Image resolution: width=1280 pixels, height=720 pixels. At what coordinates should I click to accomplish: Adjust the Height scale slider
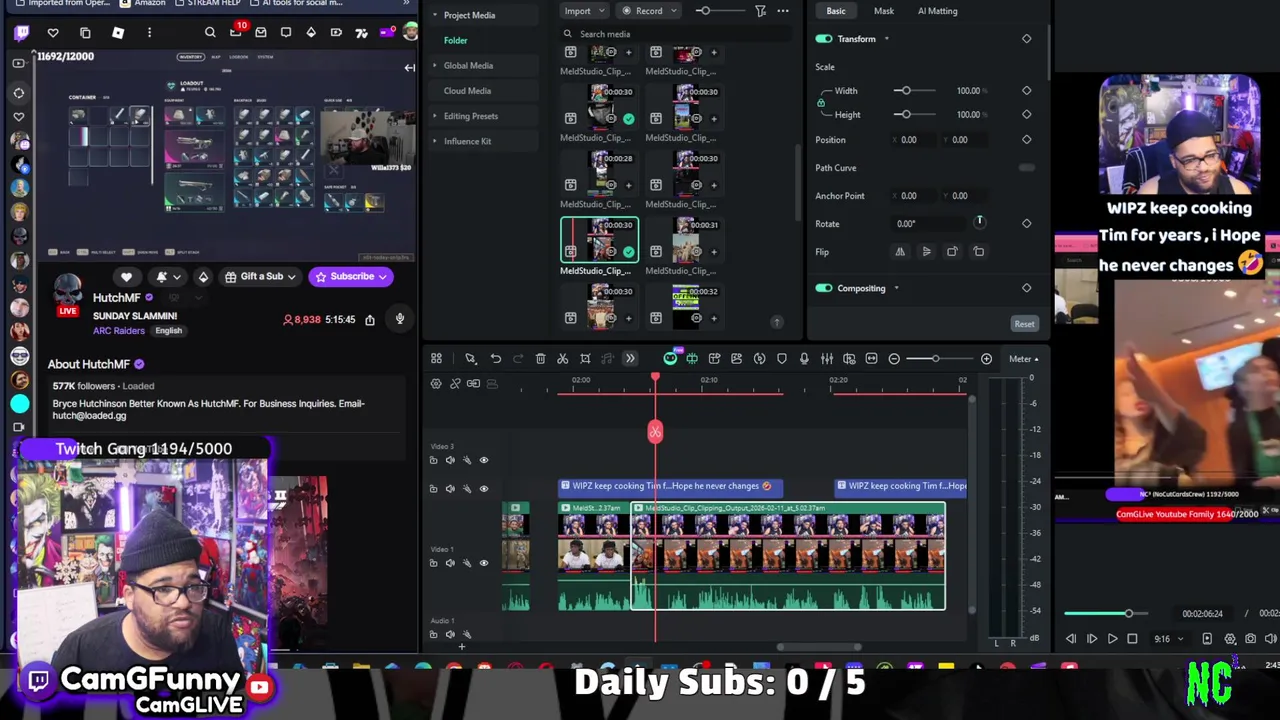[915, 115]
